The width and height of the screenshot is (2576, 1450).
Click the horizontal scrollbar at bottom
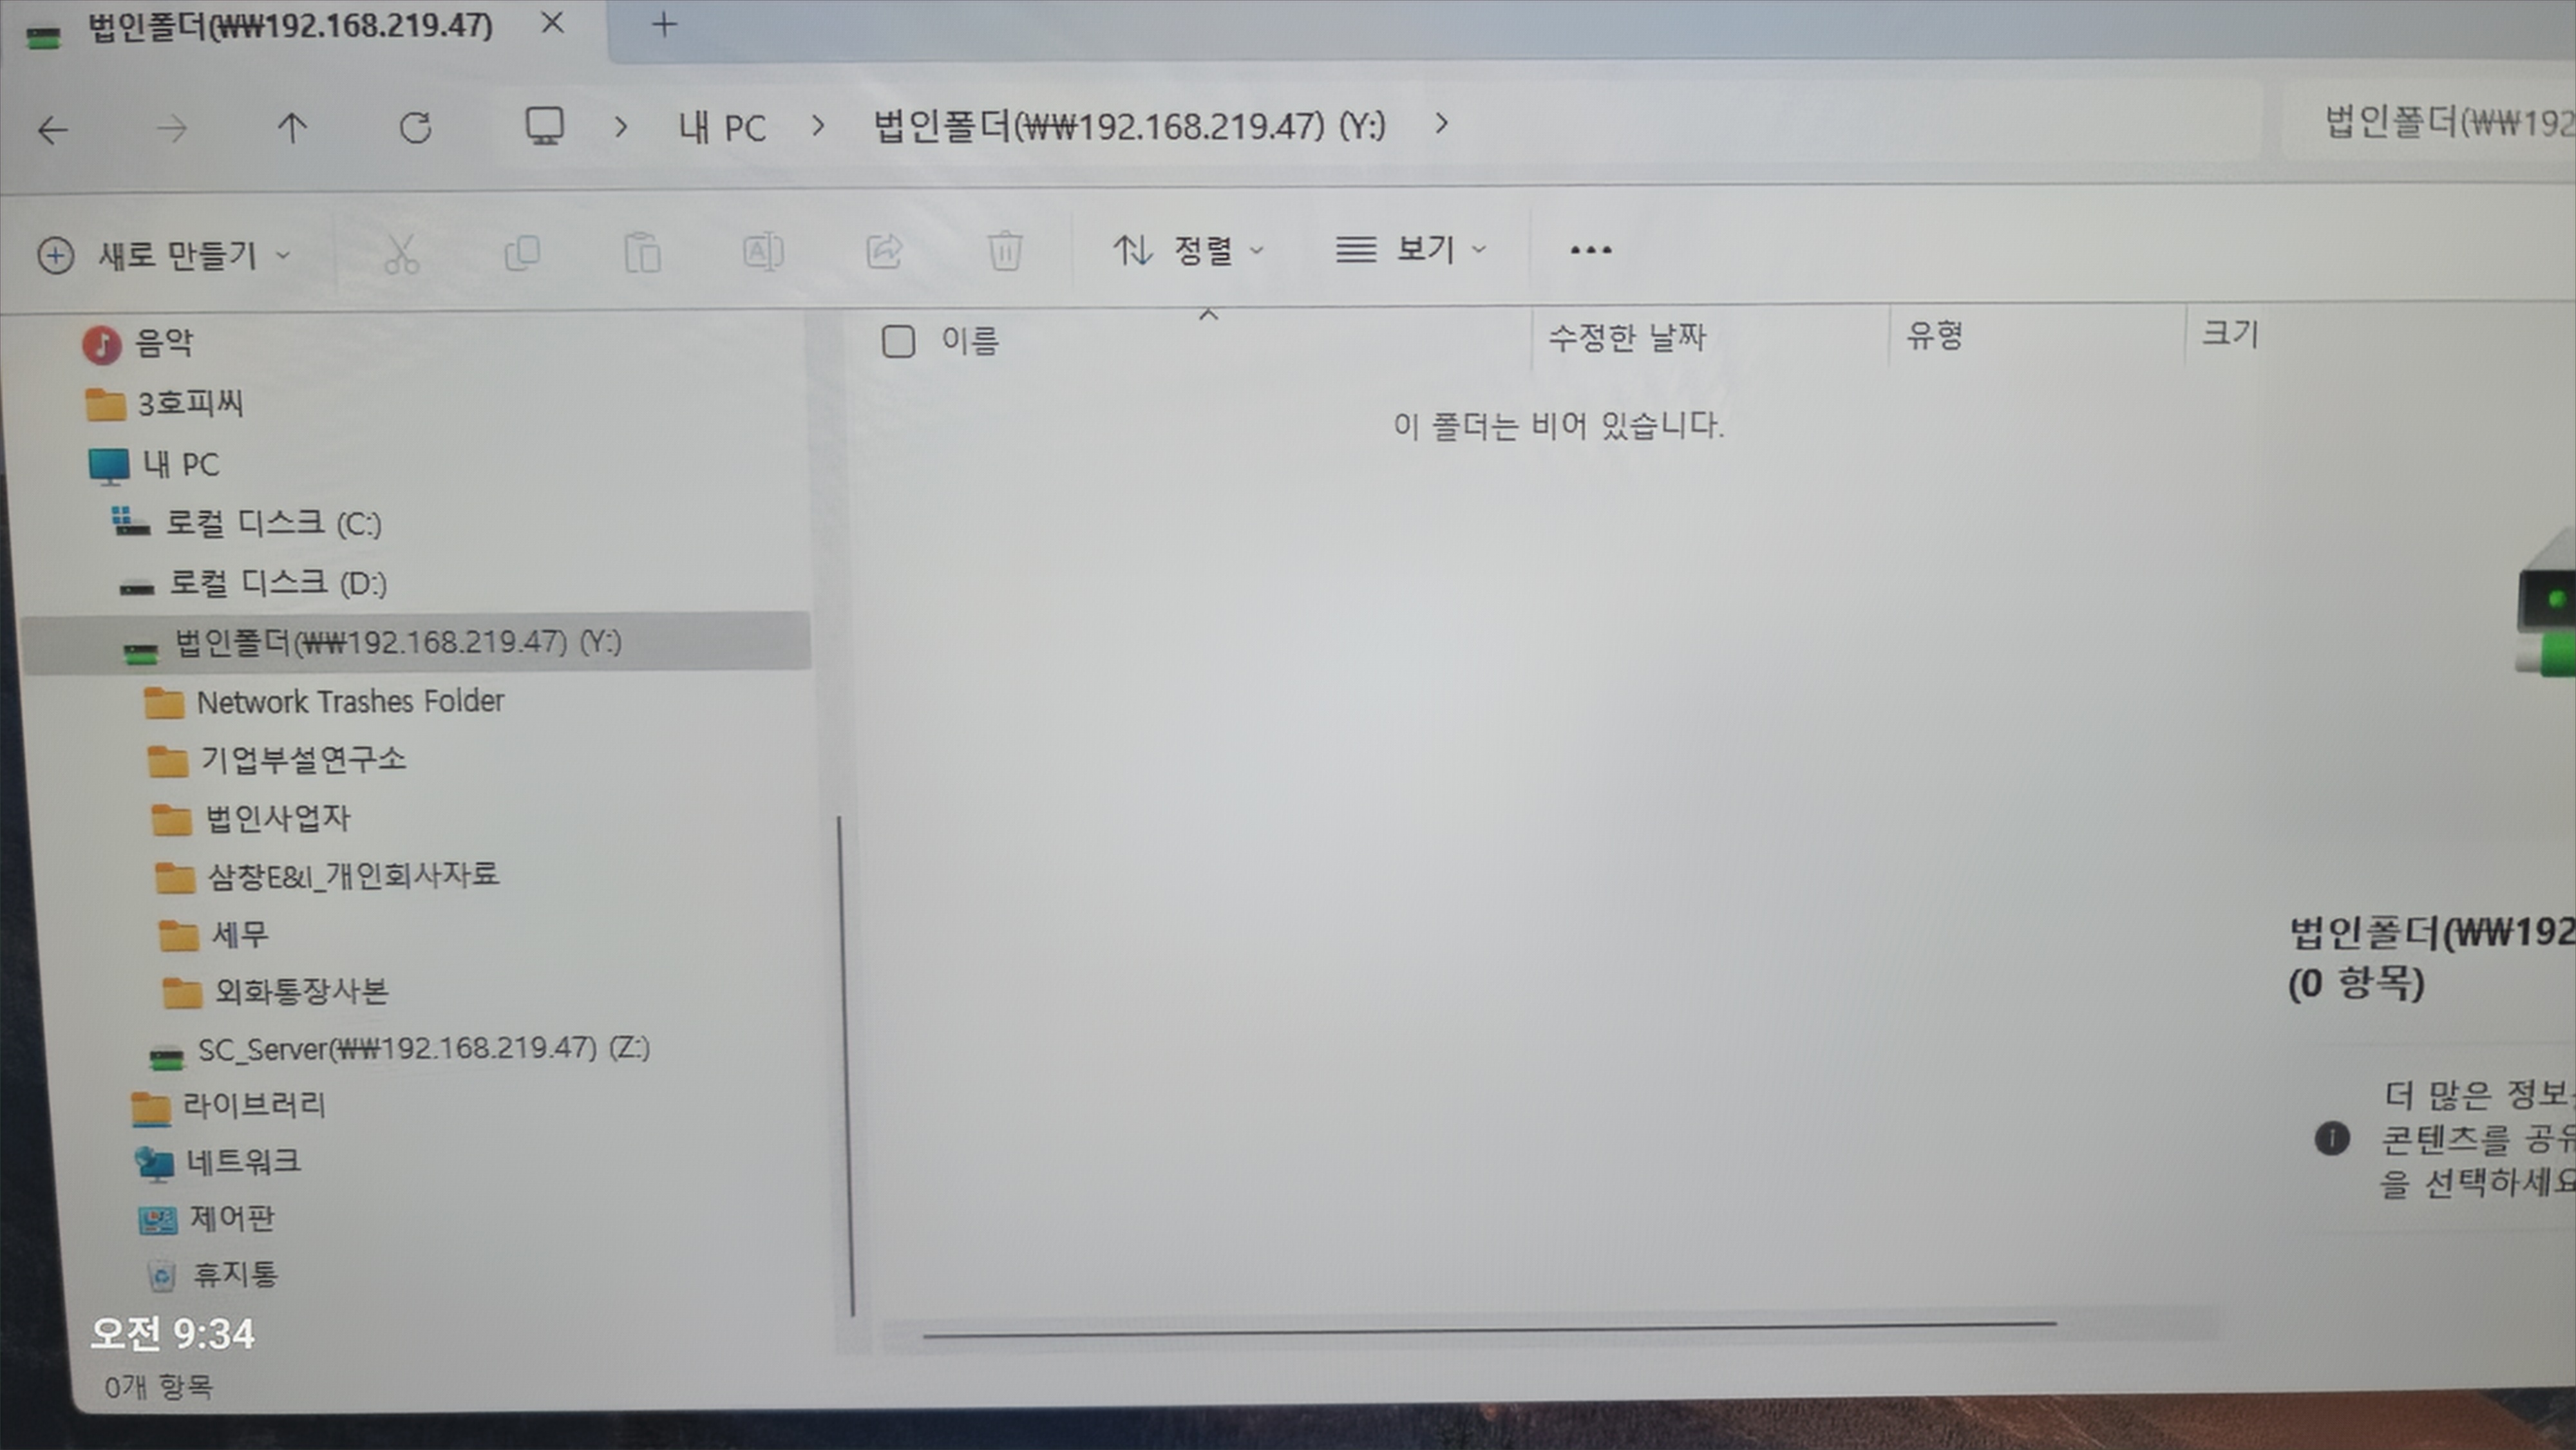1489,1329
